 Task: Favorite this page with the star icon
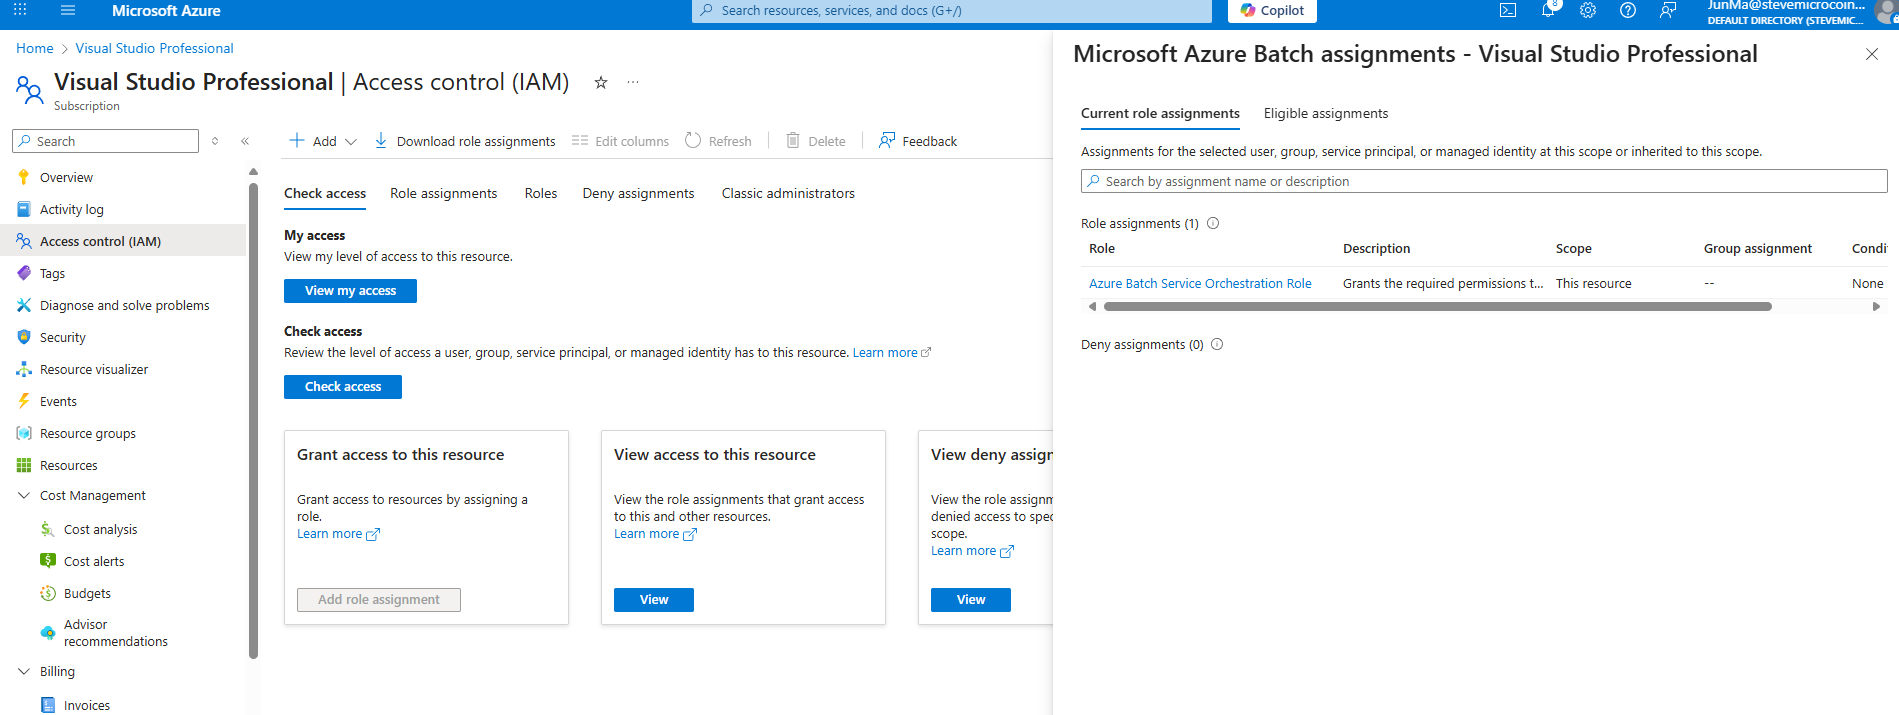(x=601, y=82)
